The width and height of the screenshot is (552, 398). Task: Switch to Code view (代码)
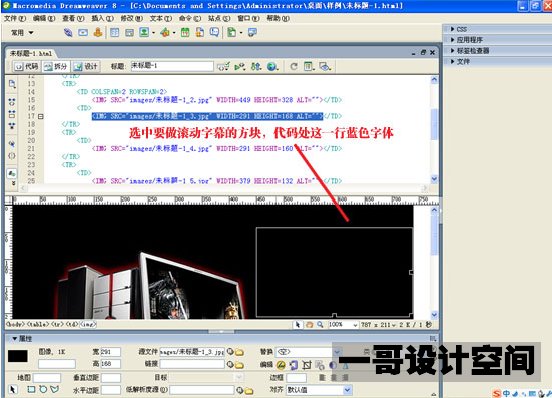point(27,67)
